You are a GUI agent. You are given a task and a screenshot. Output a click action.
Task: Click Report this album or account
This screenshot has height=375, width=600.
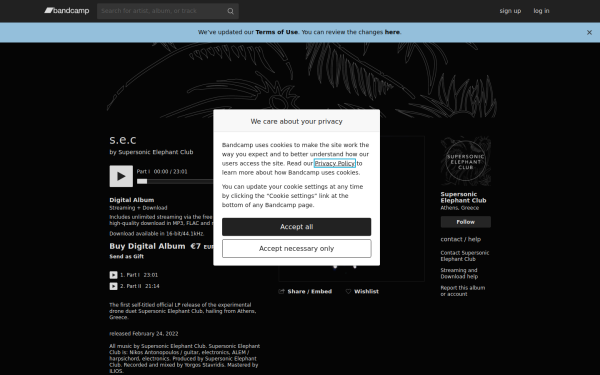point(463,291)
